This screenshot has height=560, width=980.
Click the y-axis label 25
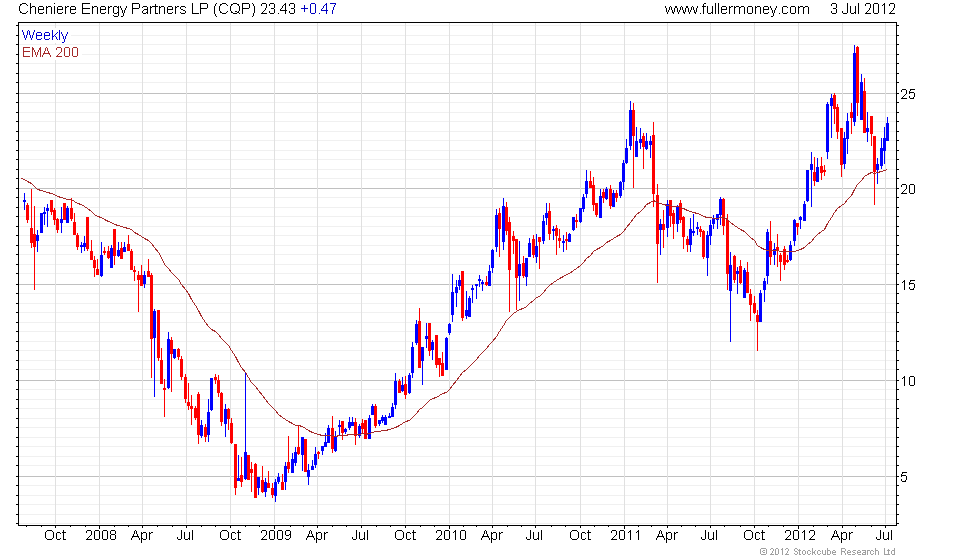[908, 94]
